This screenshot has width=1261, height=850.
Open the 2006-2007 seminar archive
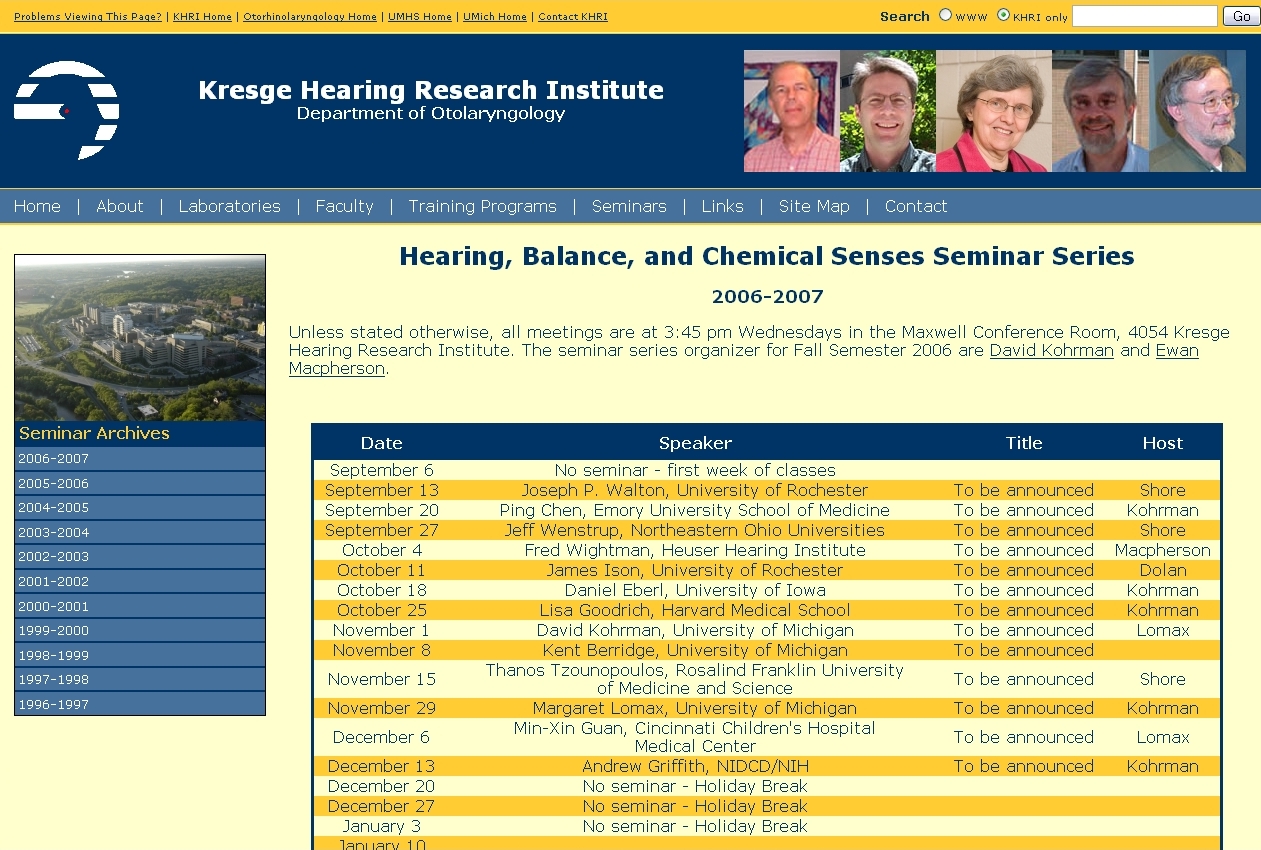pyautogui.click(x=140, y=459)
